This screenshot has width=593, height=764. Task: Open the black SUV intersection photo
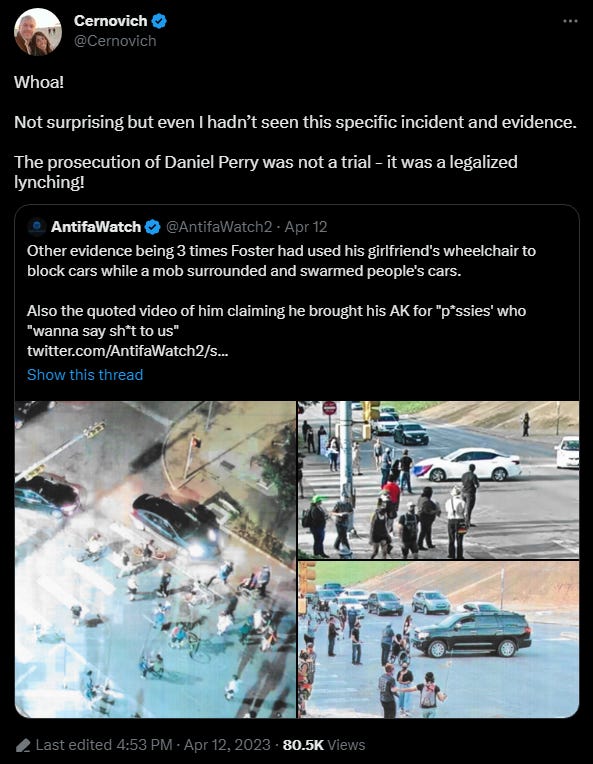point(439,639)
